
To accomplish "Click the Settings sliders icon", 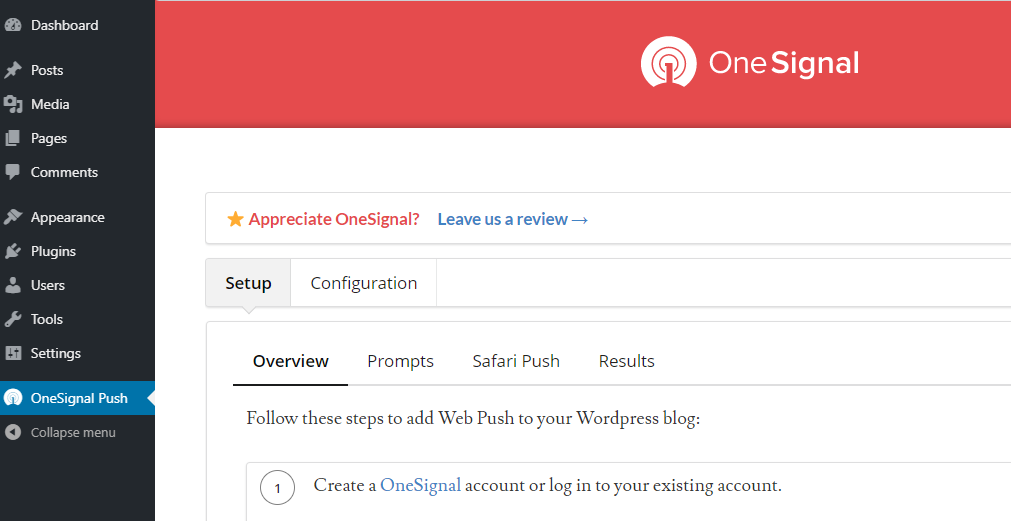I will tap(13, 353).
